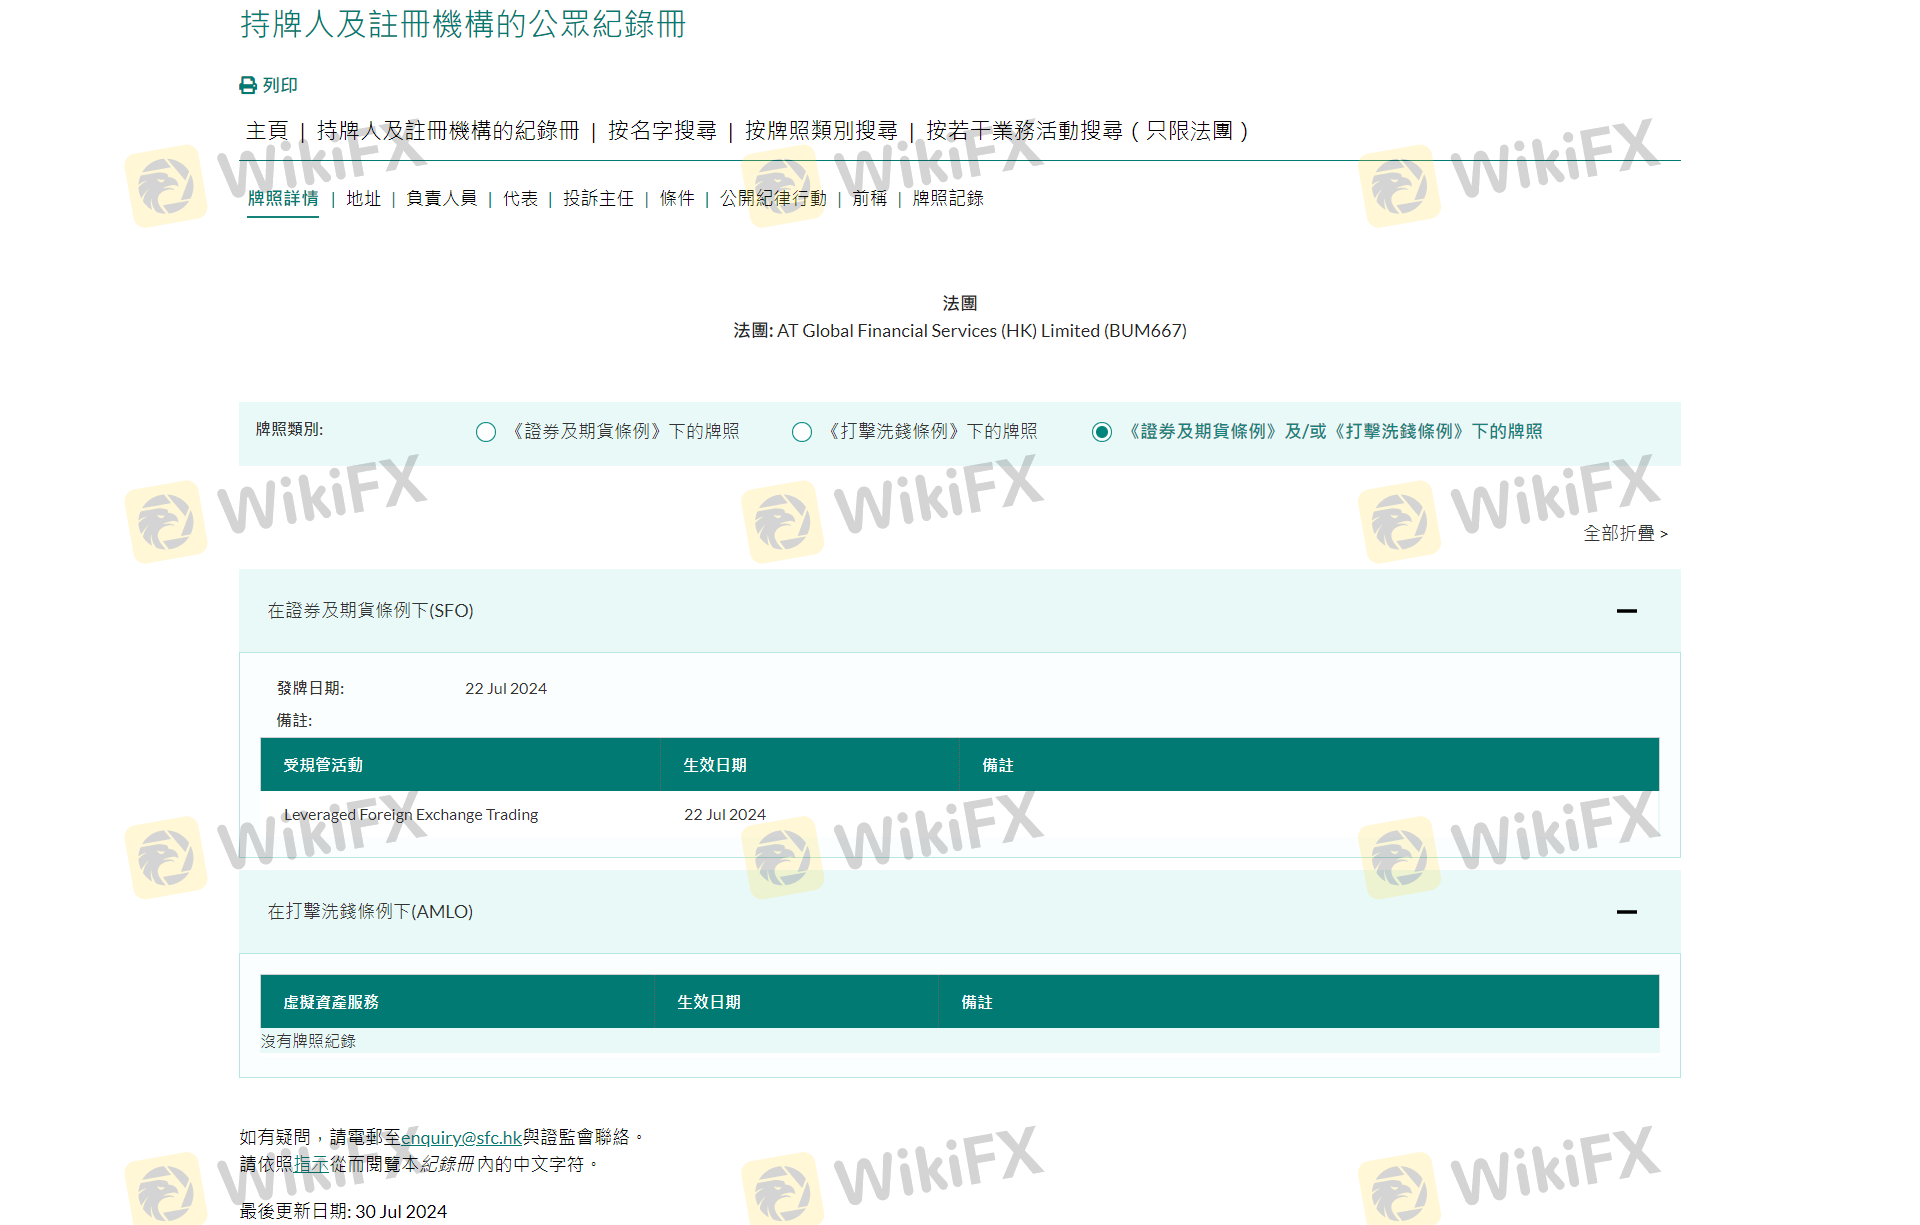Open the 公開紀律行動 tab
This screenshot has width=1920, height=1225.
773,199
